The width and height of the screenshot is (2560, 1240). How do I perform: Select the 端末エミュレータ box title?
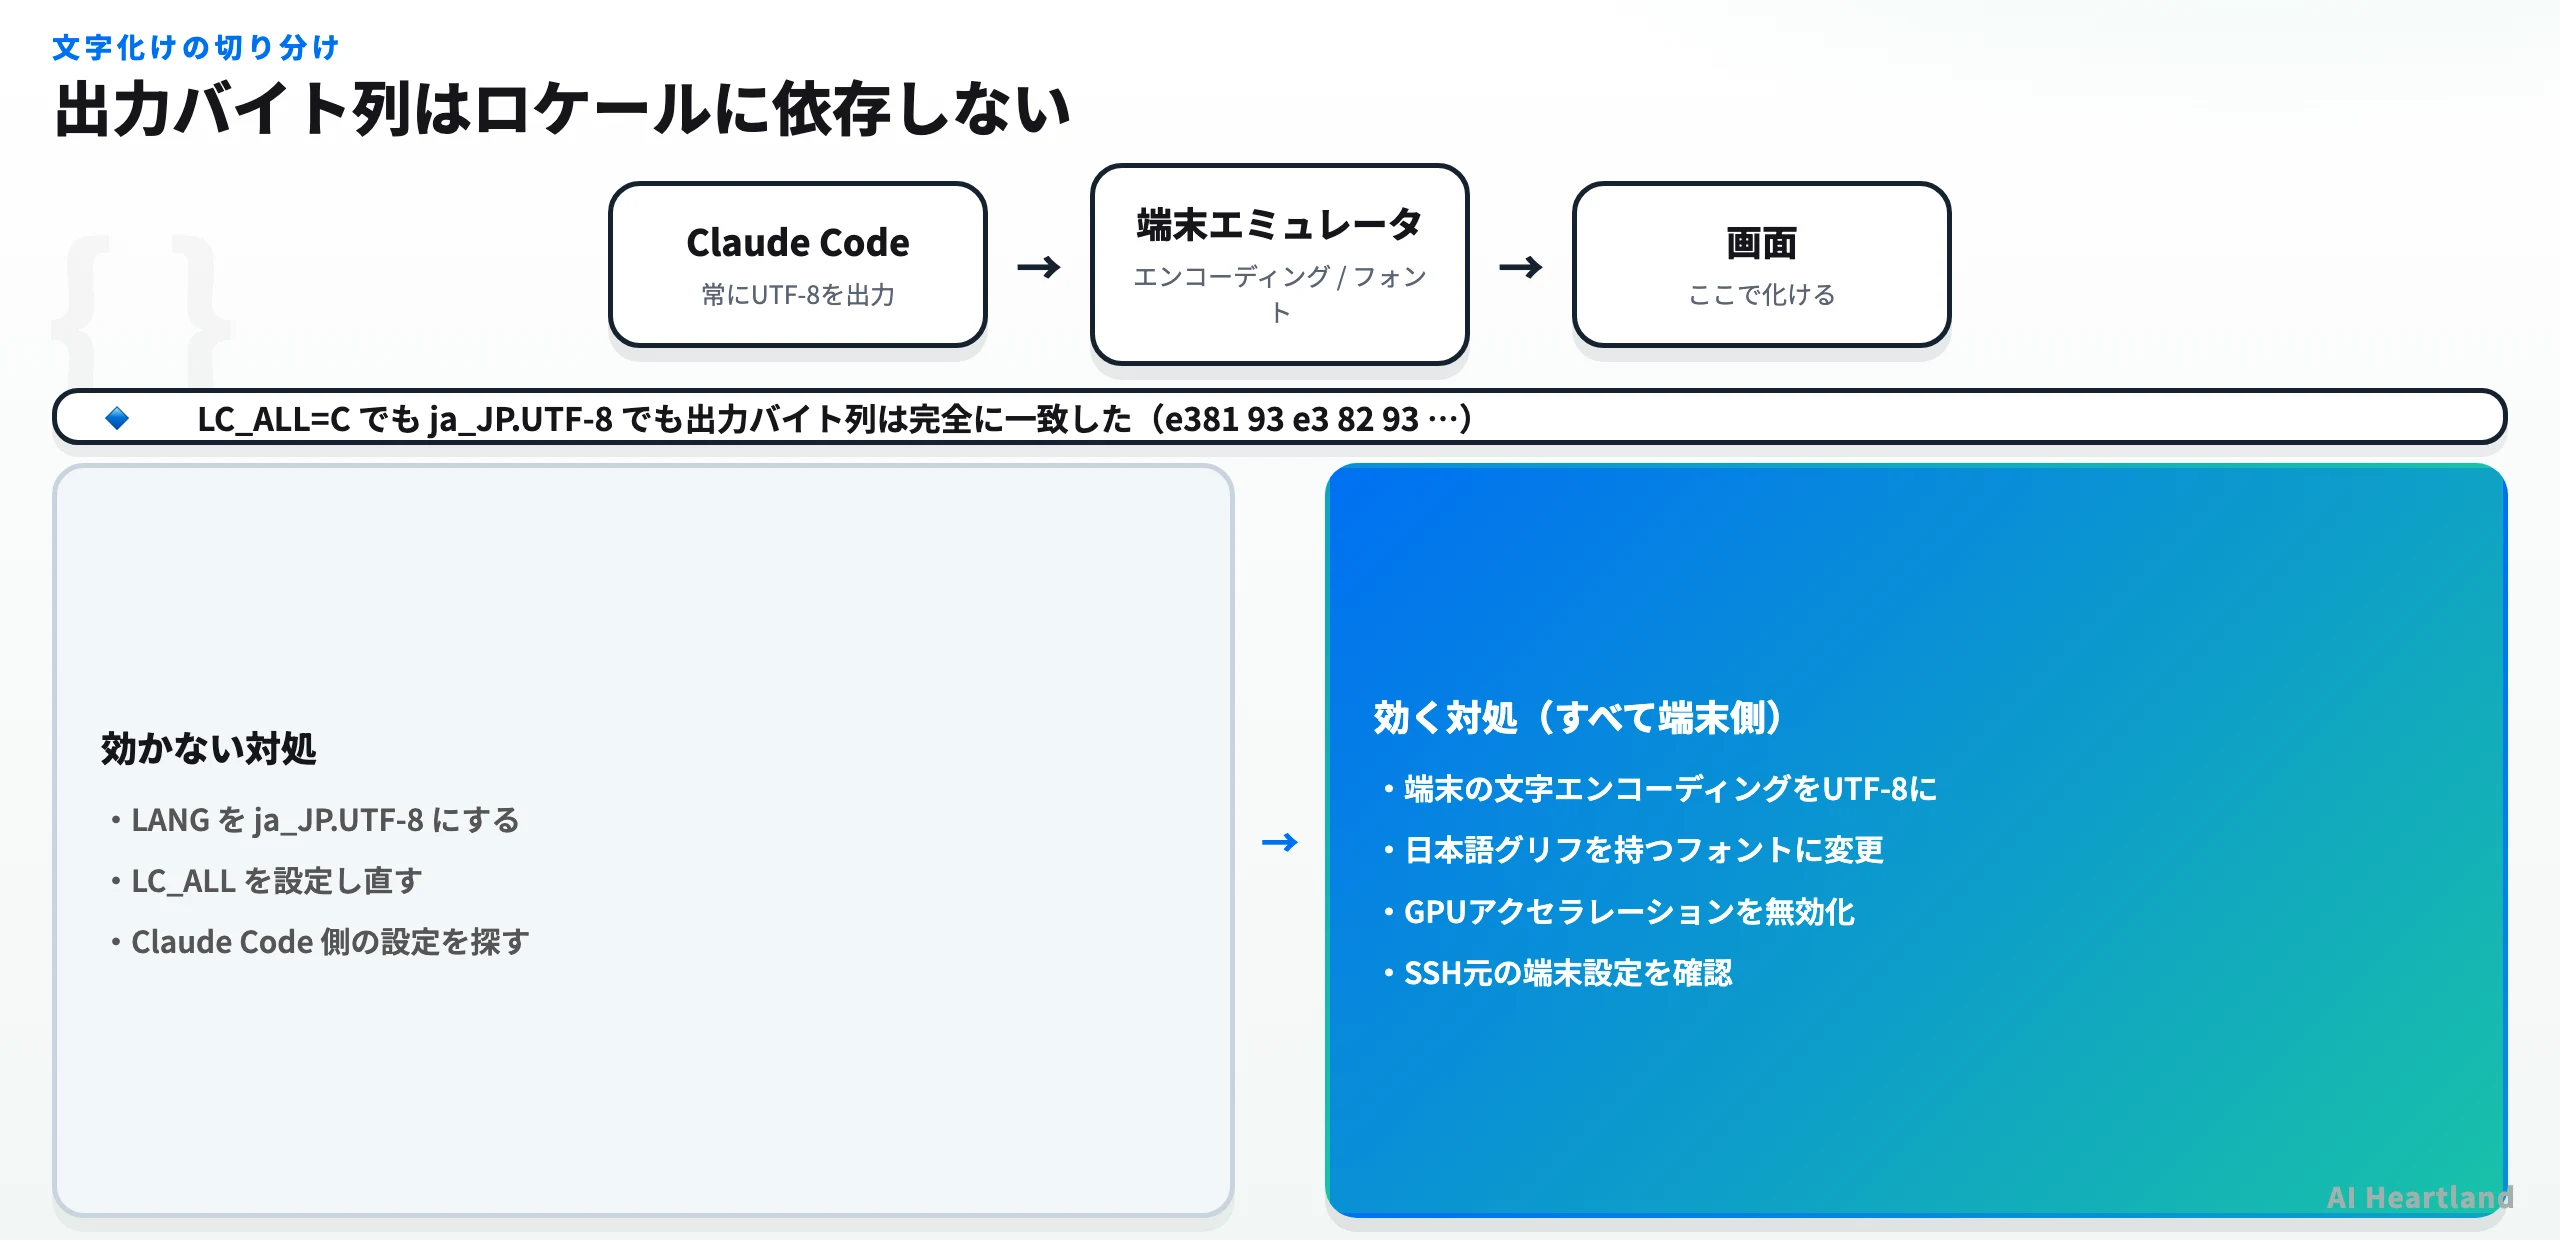tap(1279, 225)
